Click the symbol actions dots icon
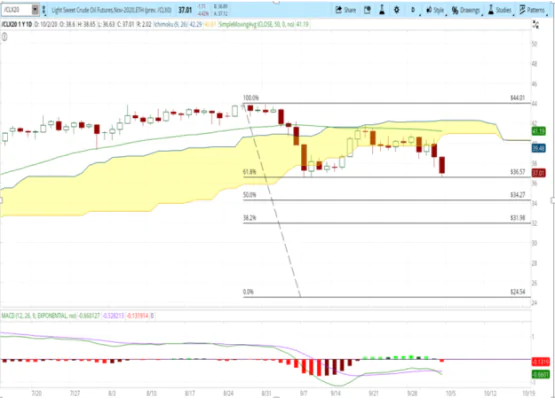The height and width of the screenshot is (400, 555). click(x=44, y=10)
